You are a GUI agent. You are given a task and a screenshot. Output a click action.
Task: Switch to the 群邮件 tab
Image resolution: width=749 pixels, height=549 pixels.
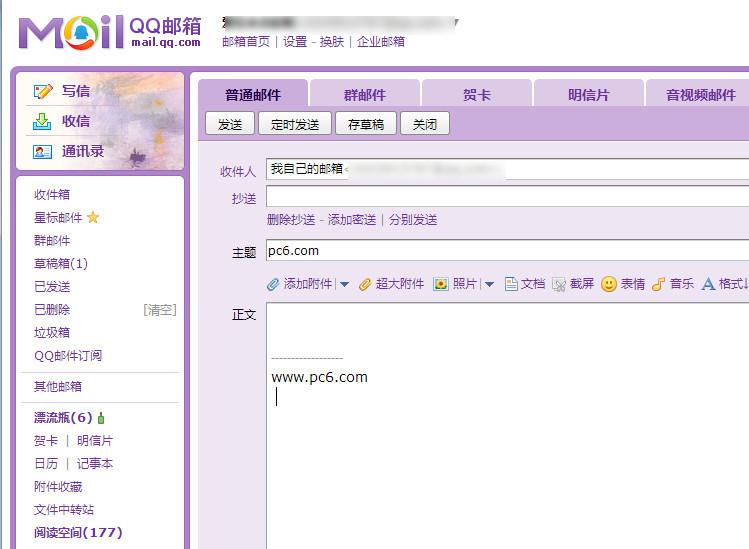(365, 93)
